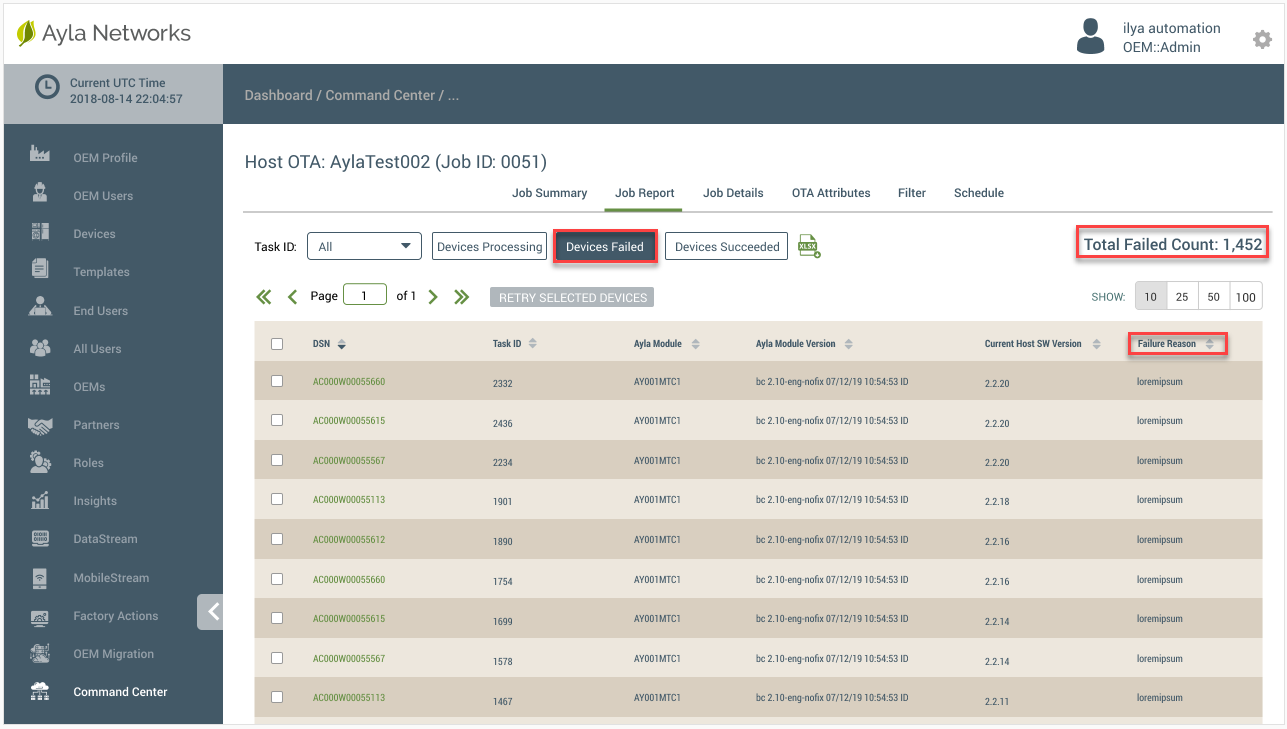Open the Filter tab

tap(912, 193)
